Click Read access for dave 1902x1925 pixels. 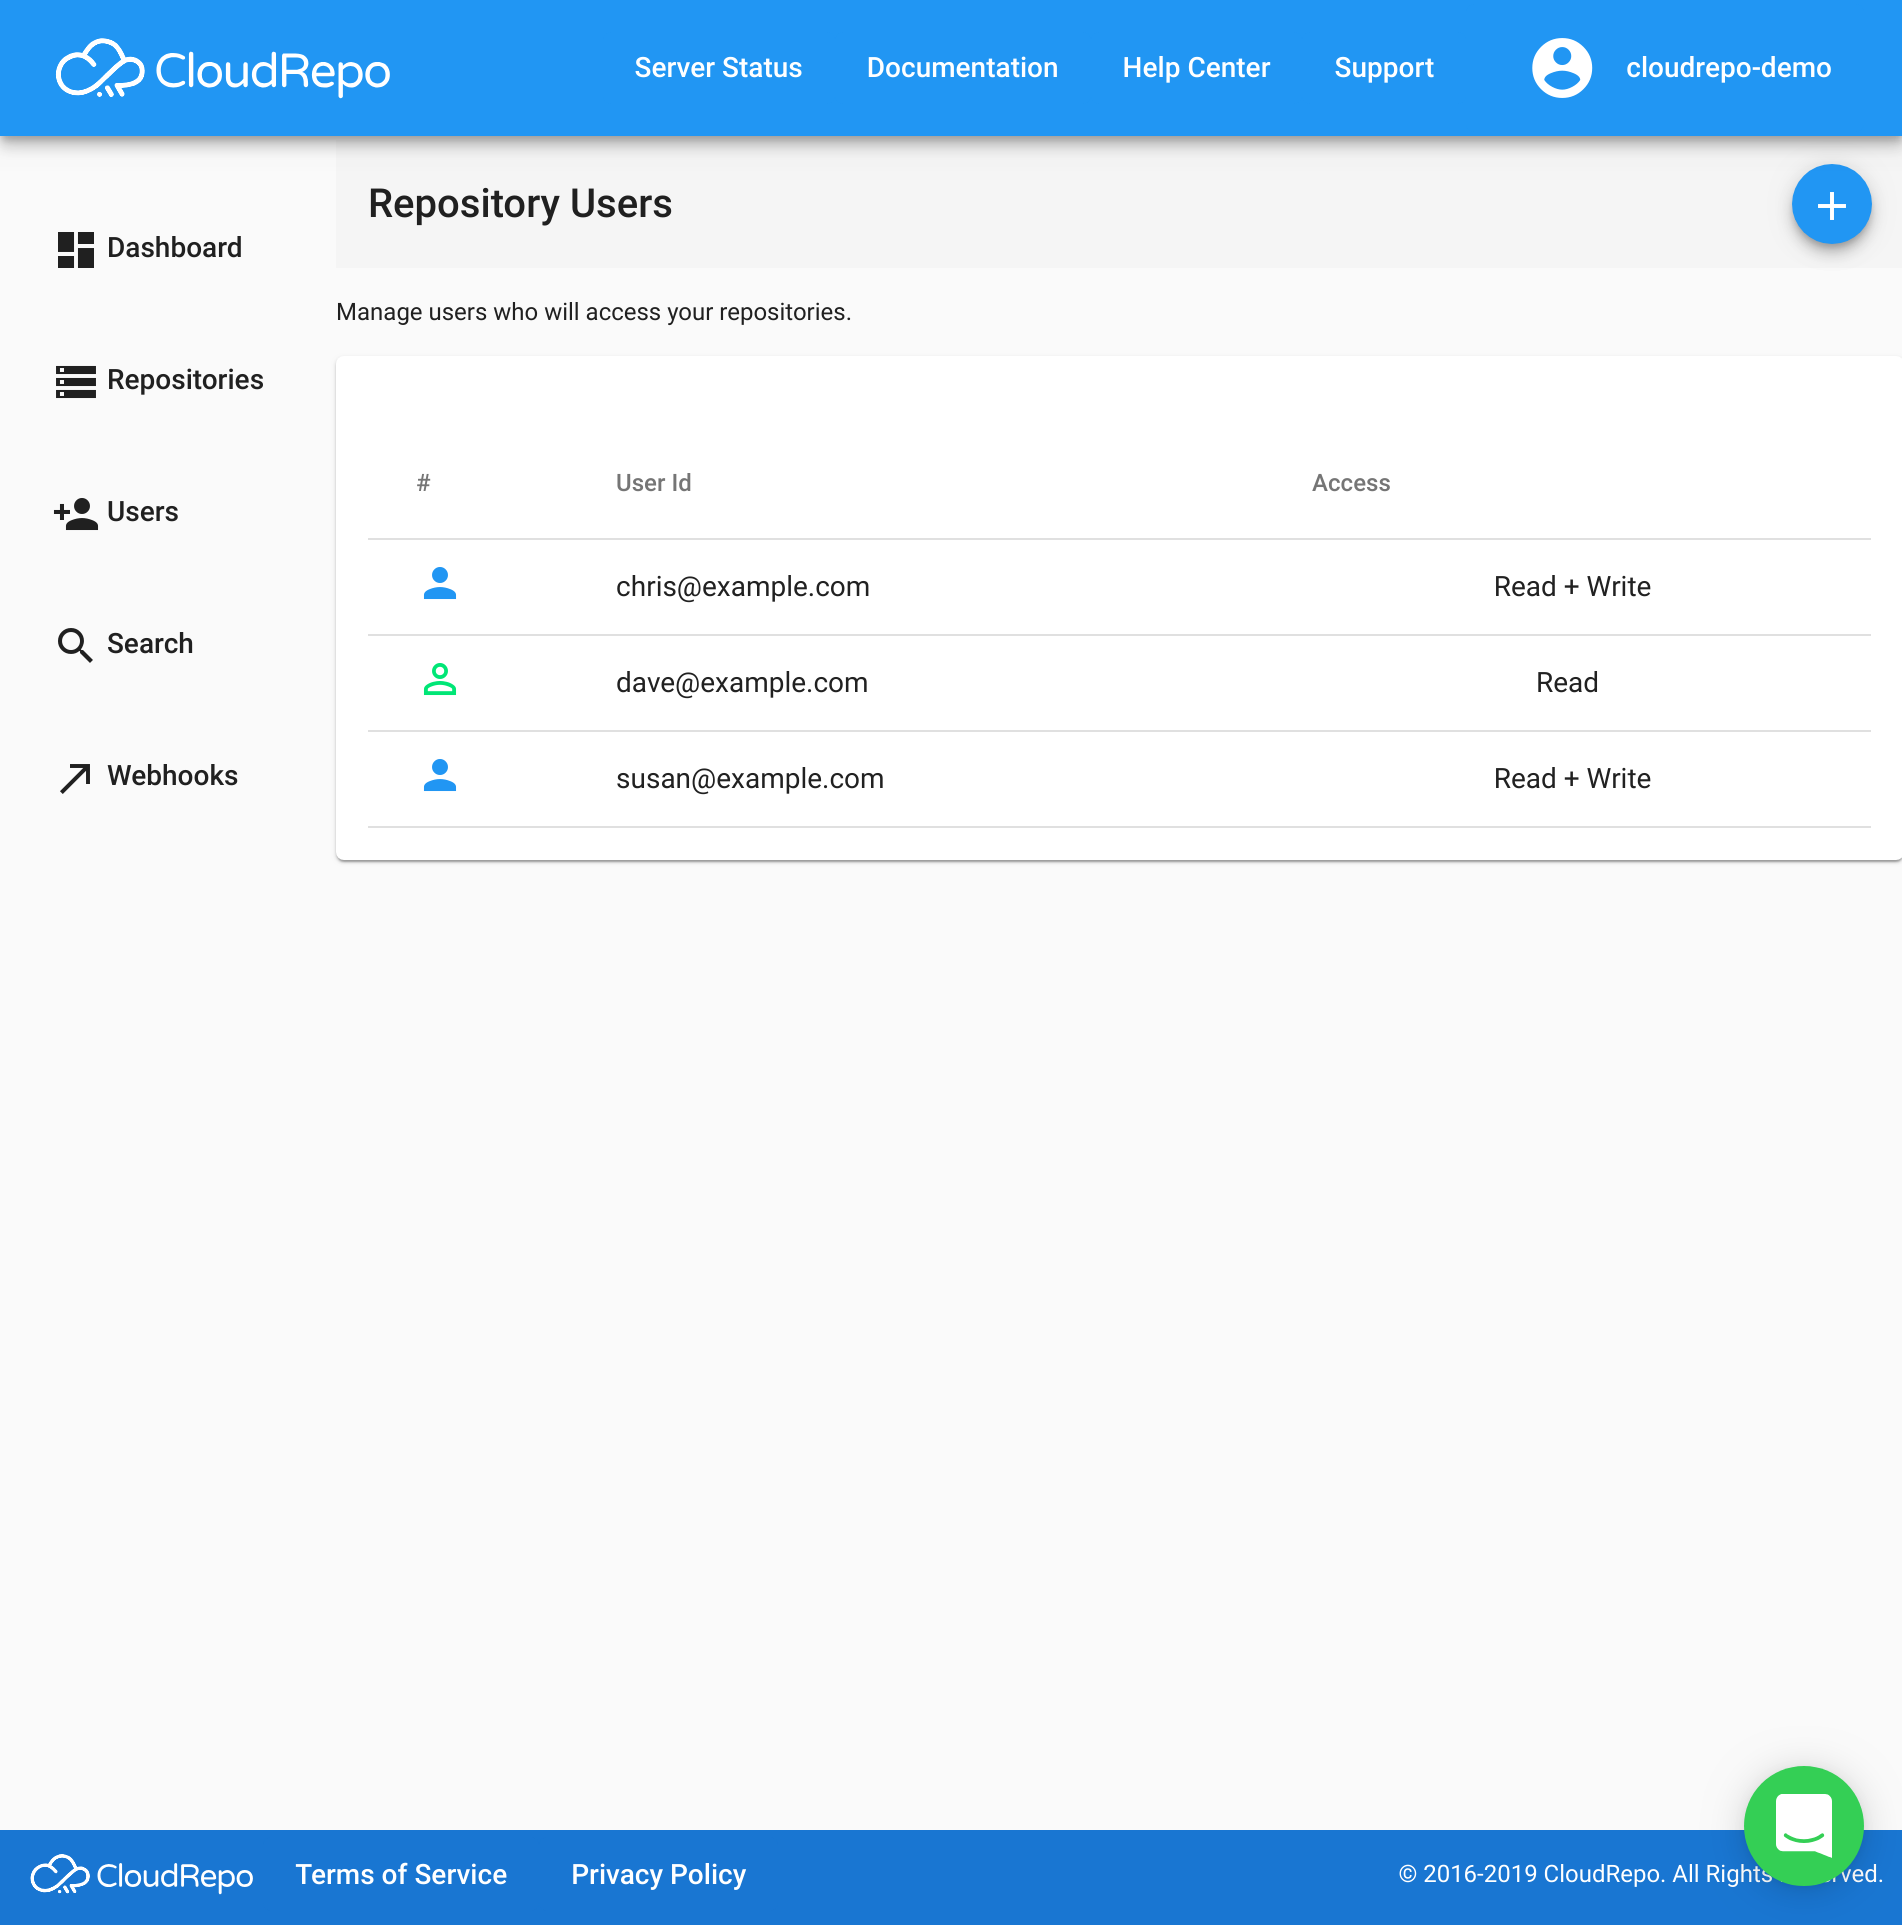1567,683
